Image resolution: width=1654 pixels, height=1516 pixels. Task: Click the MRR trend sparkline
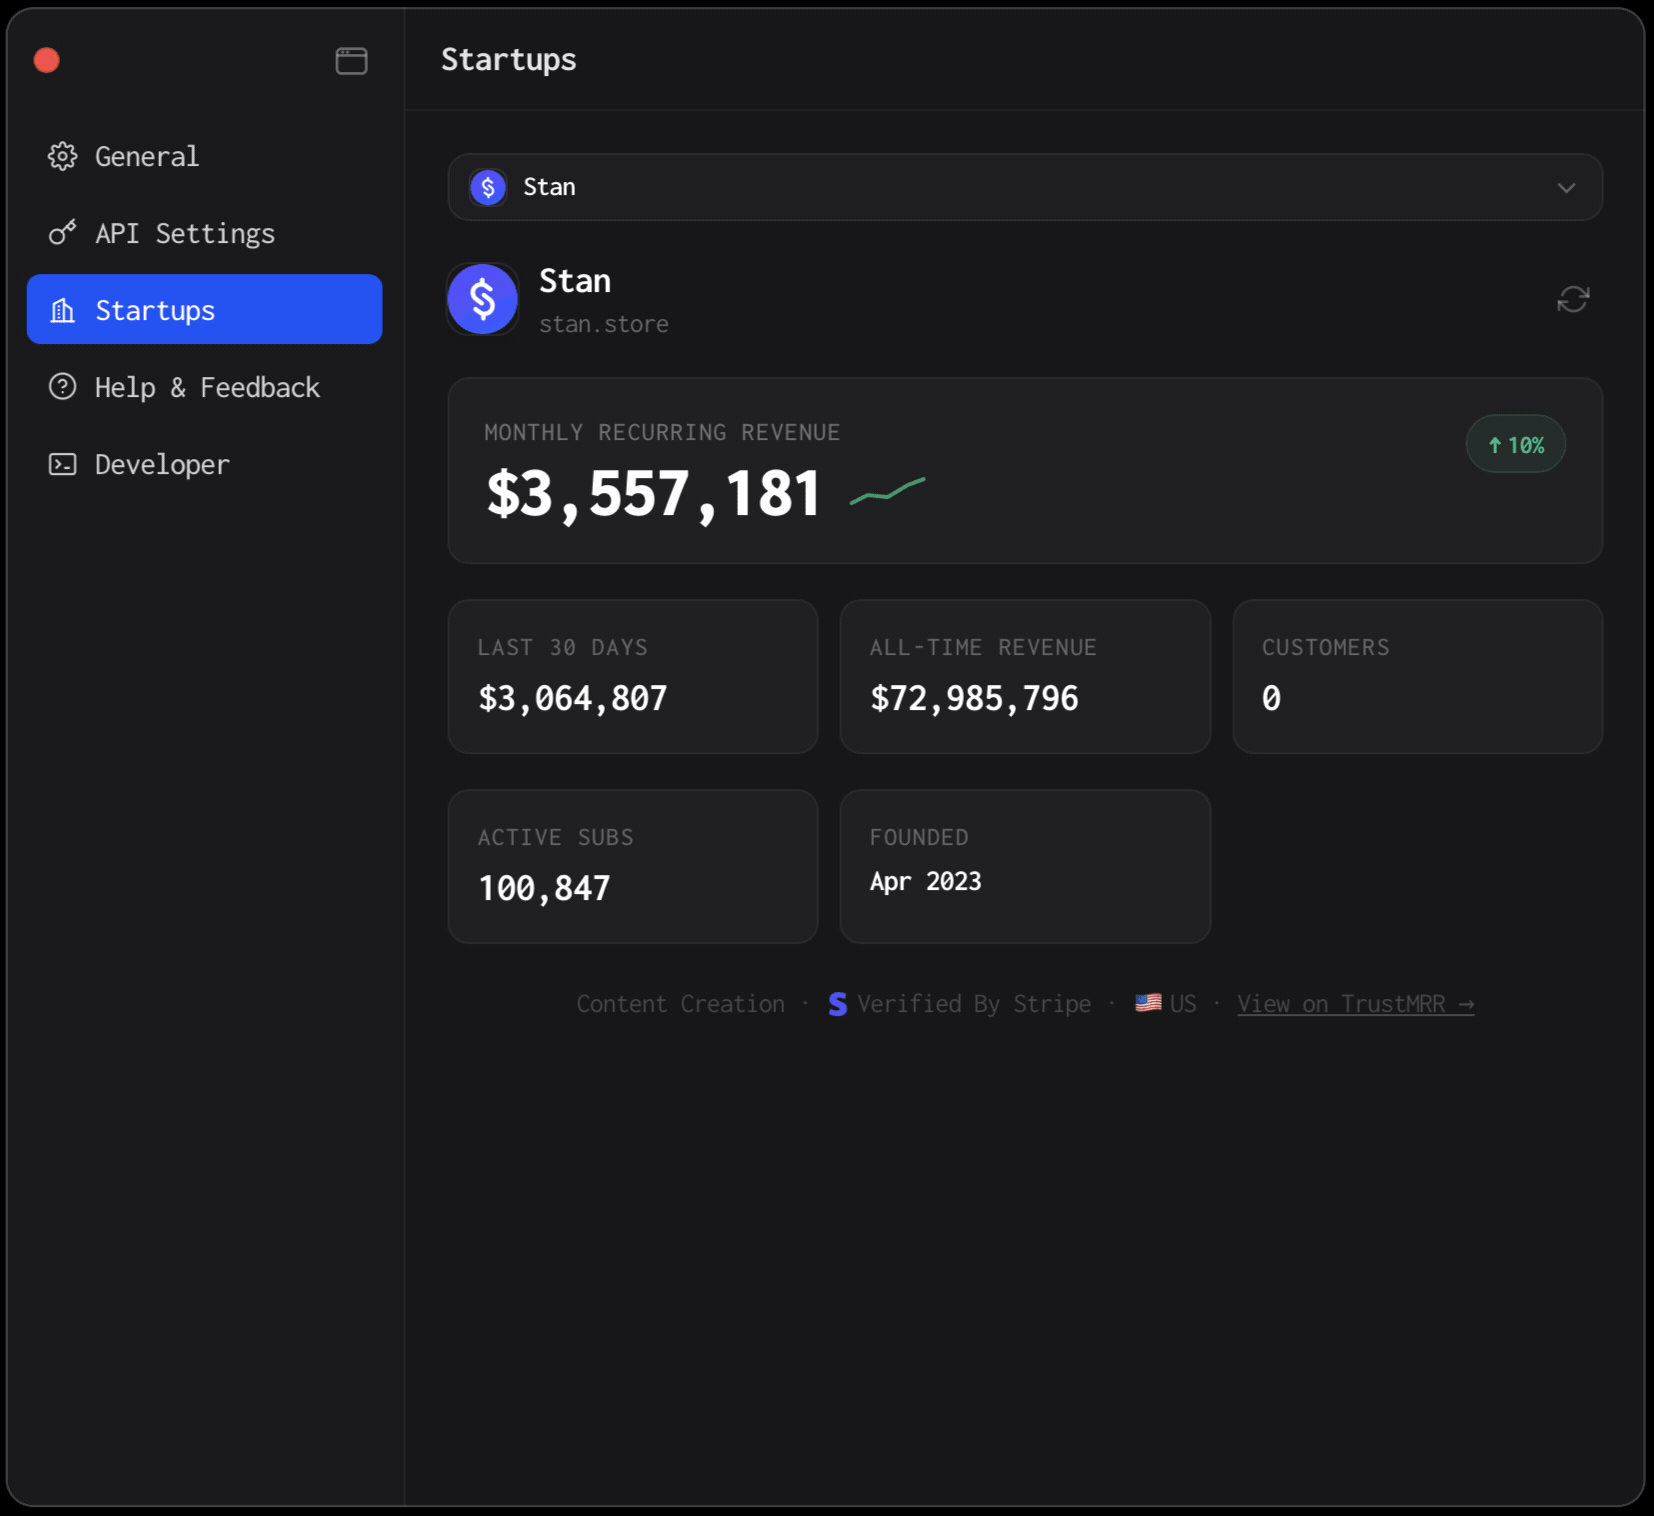(x=887, y=491)
